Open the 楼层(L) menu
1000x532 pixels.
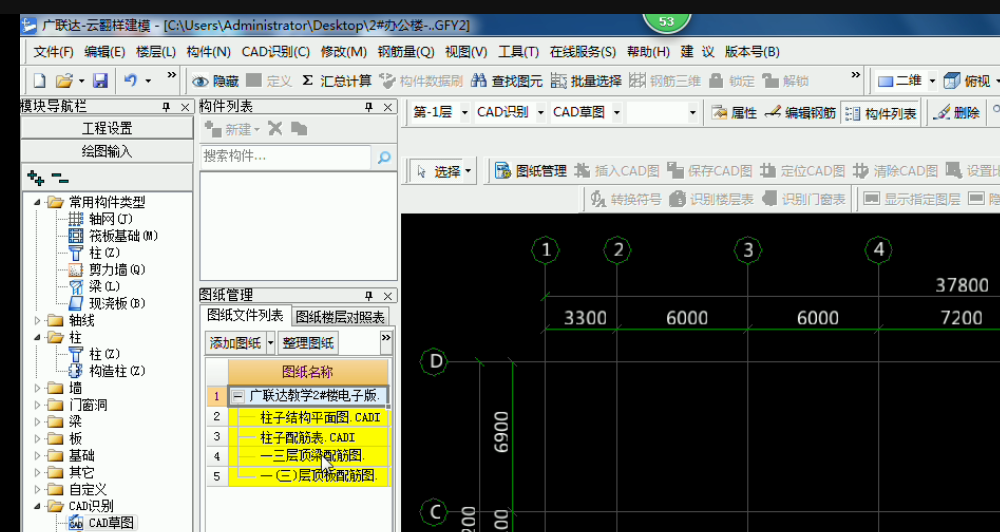click(x=156, y=52)
